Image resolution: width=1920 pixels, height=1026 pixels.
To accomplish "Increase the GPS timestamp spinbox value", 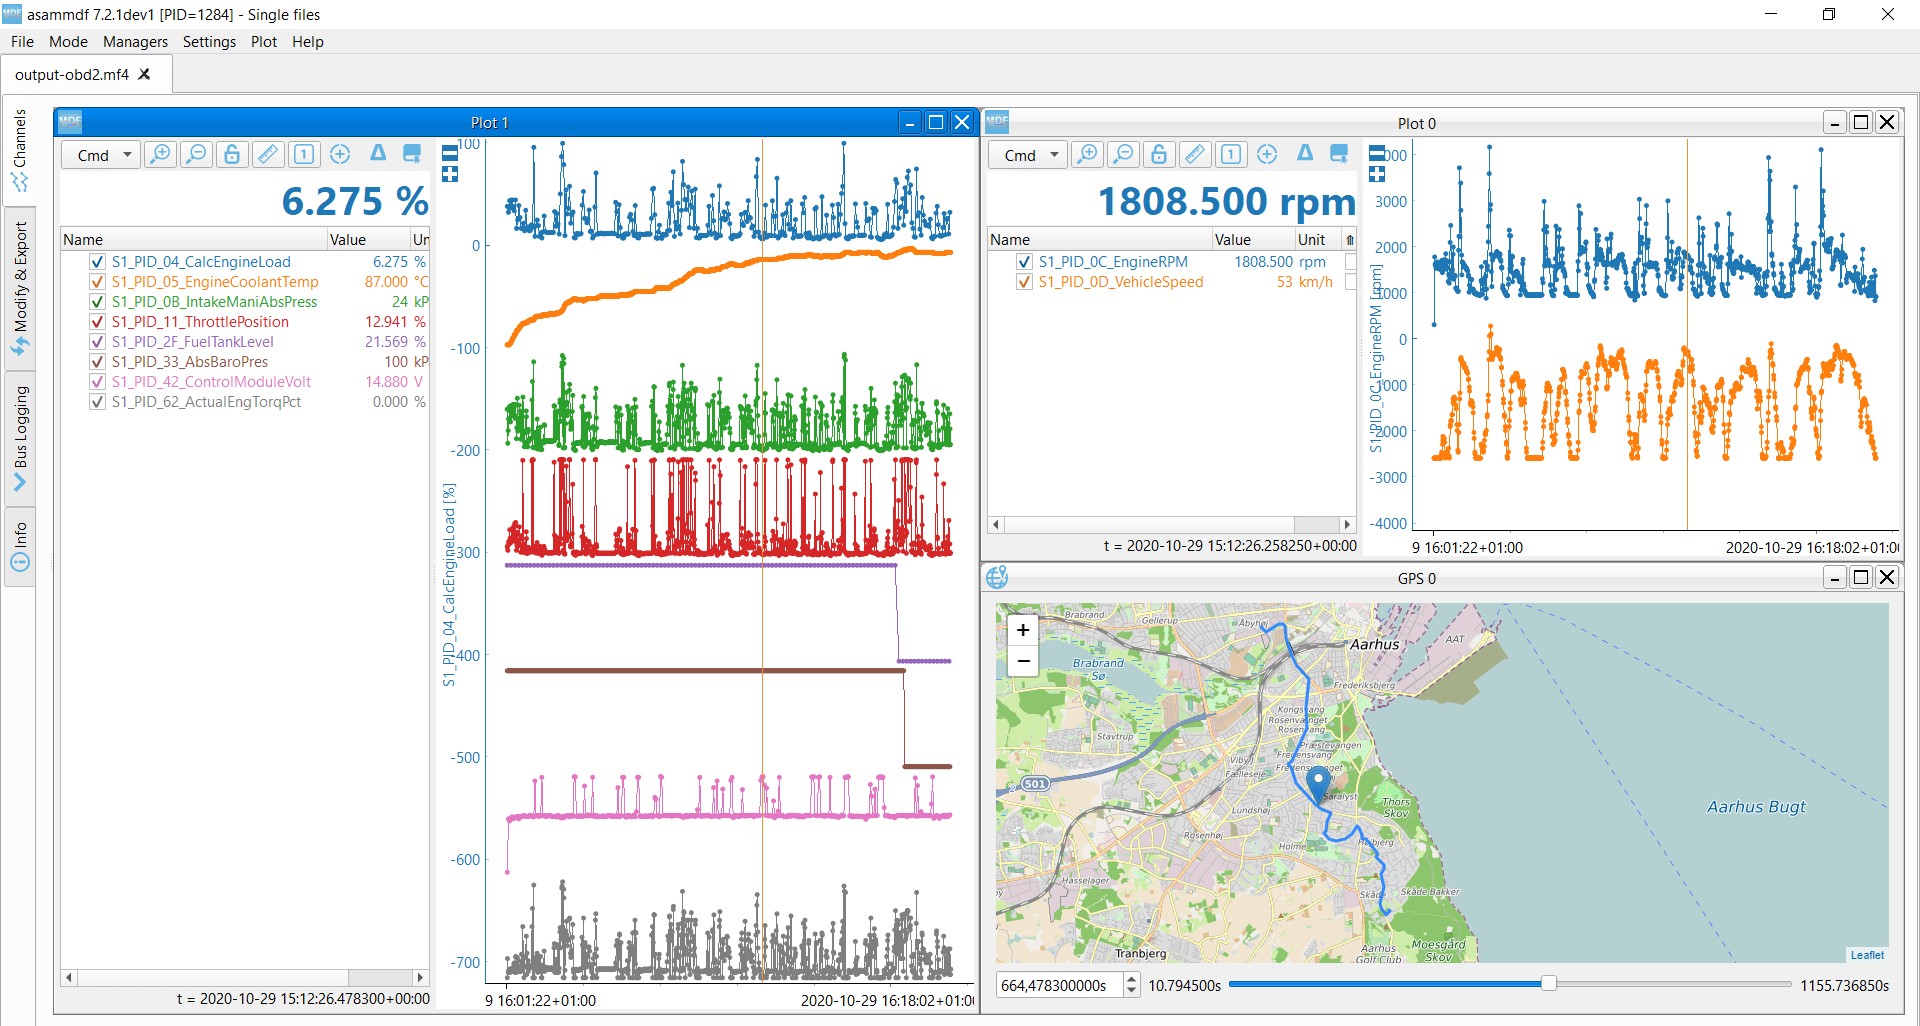I will pos(1131,979).
